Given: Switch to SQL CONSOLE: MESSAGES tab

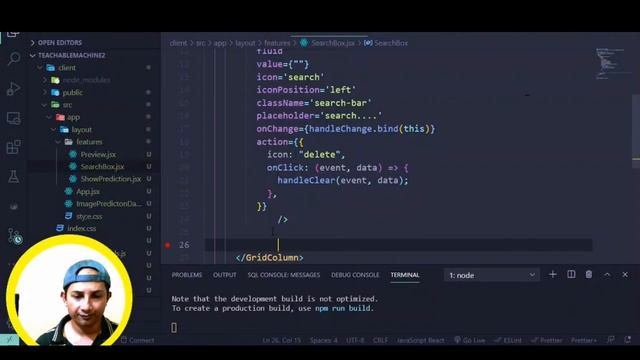Looking at the screenshot, I should pyautogui.click(x=284, y=275).
